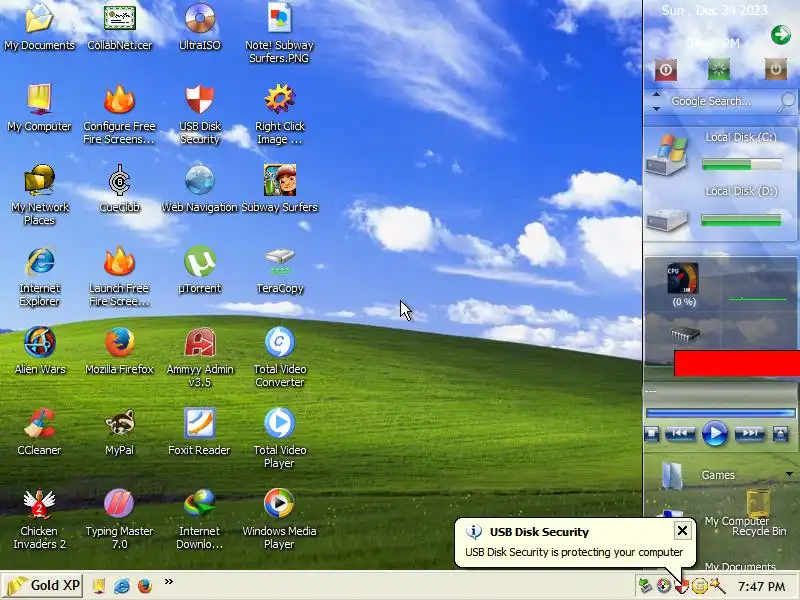
Task: Click the red shutdown button in sidebar
Action: click(666, 70)
